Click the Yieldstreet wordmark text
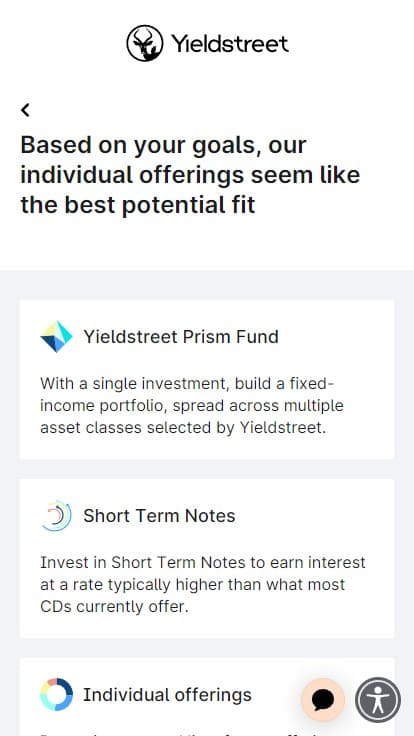 point(230,44)
